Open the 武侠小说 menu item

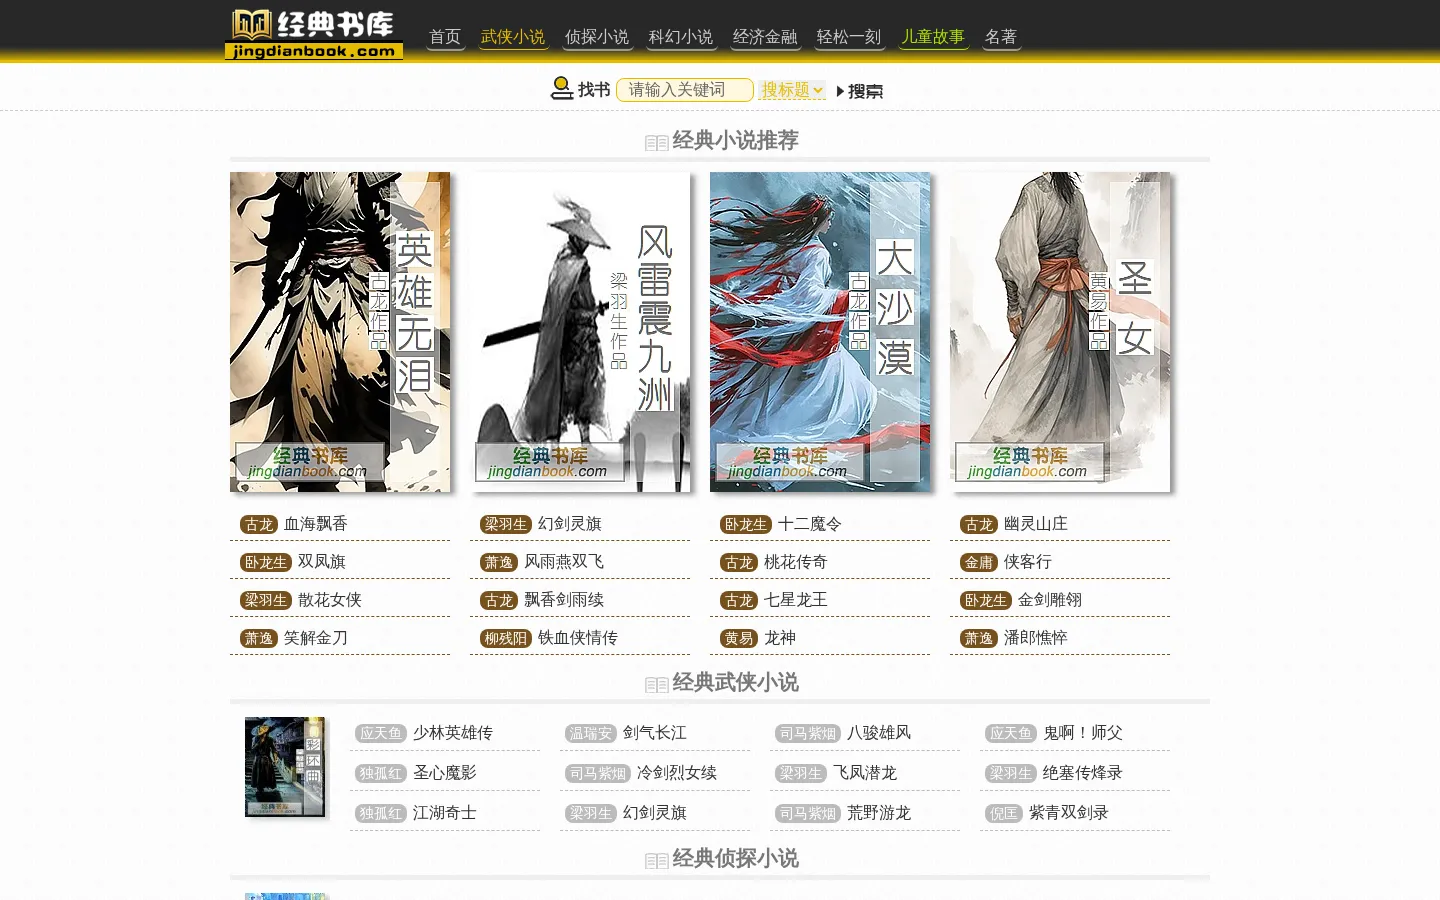tap(513, 37)
